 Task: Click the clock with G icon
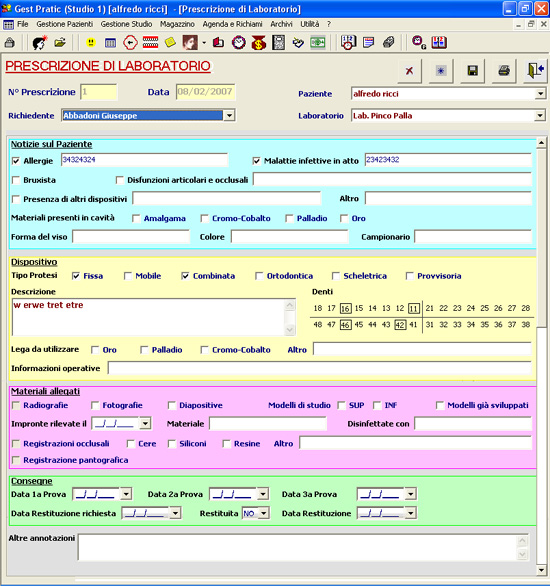418,42
